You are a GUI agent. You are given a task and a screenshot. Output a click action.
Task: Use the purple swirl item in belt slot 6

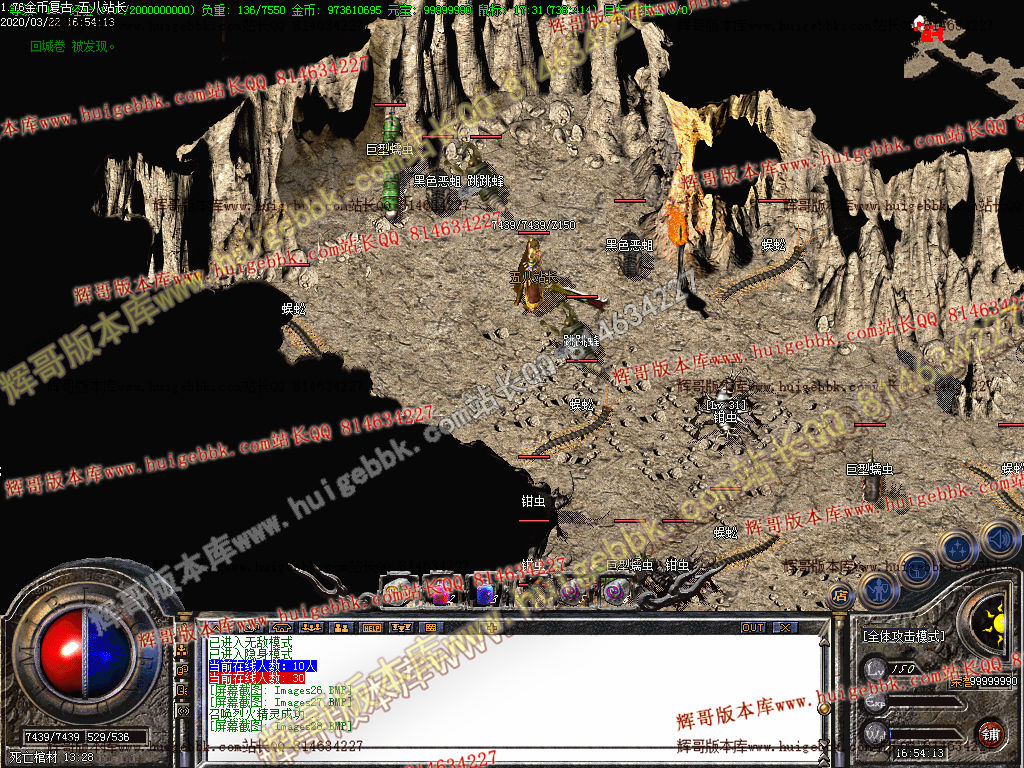click(x=613, y=592)
